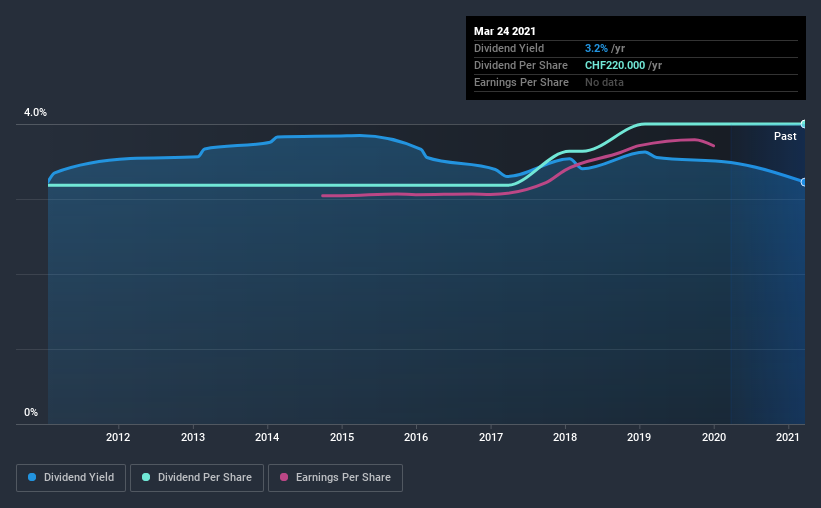Select the 2015 label on the time axis
This screenshot has width=821, height=508.
(x=342, y=437)
